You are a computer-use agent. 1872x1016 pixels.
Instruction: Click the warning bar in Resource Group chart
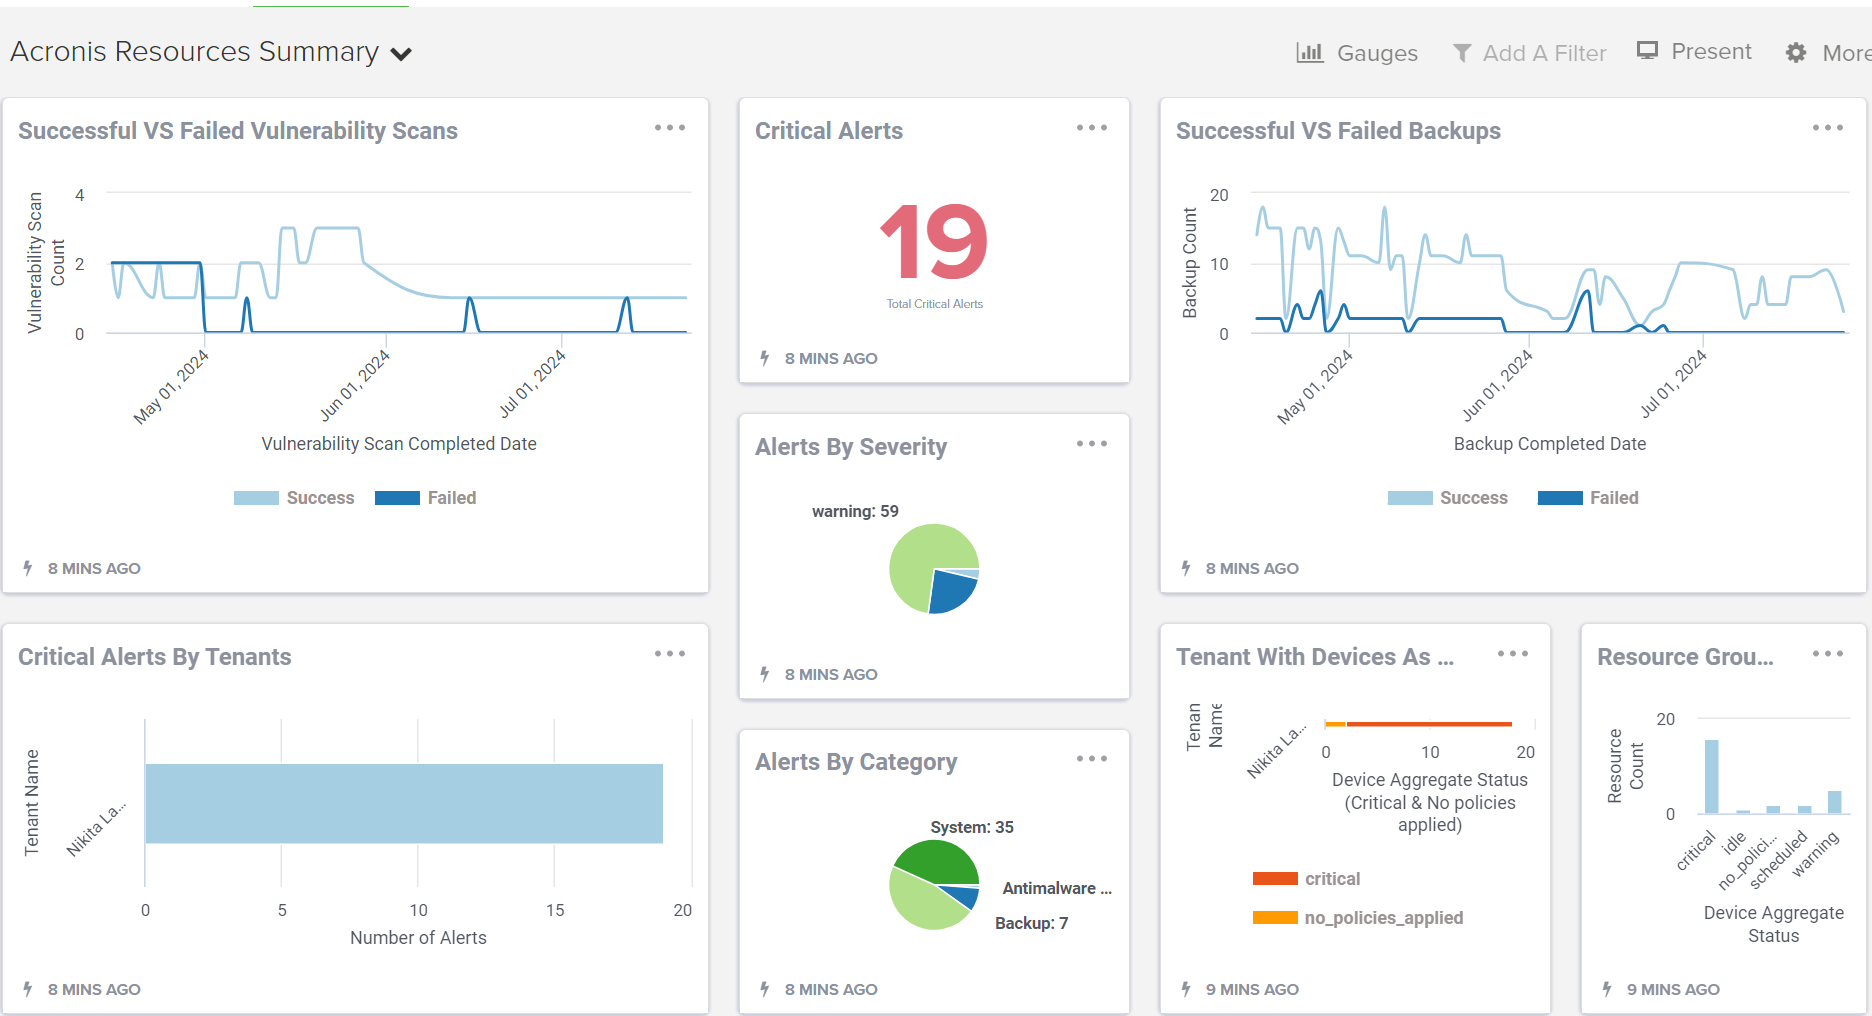pyautogui.click(x=1835, y=802)
